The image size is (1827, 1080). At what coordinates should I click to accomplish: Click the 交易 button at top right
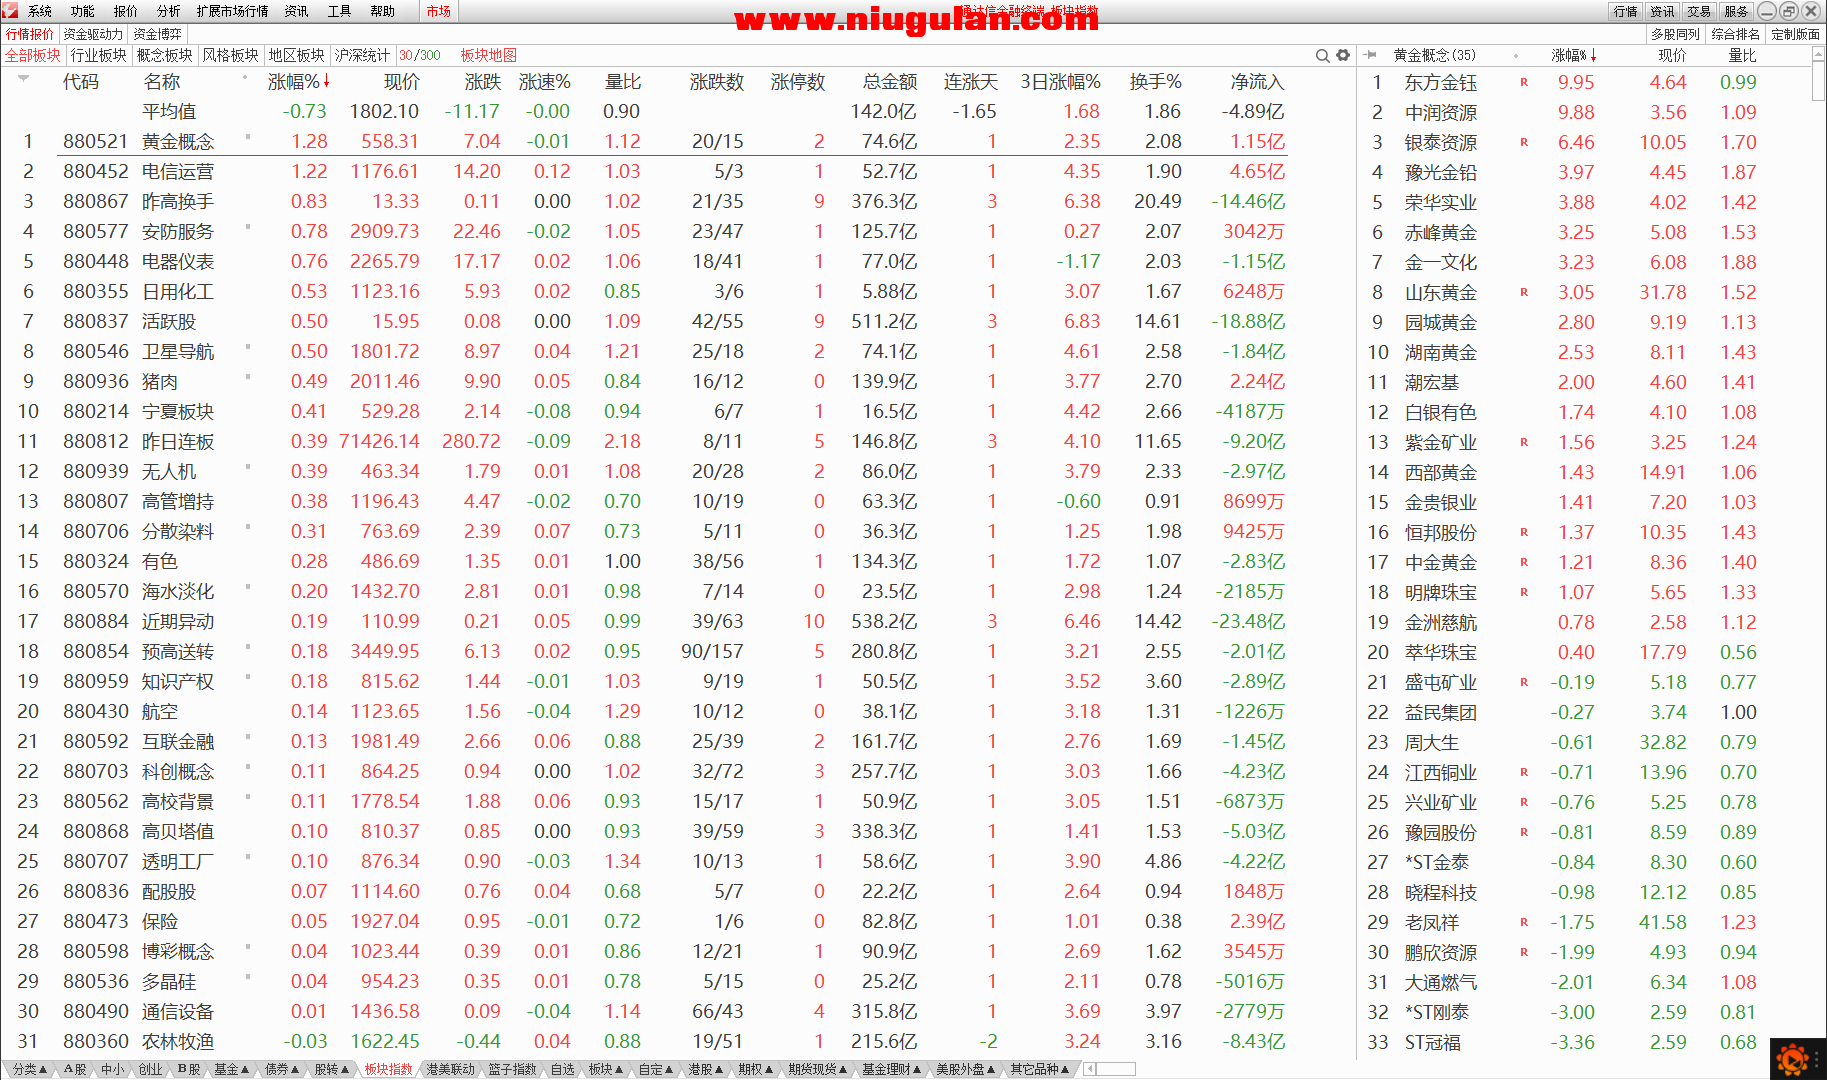pos(1699,11)
